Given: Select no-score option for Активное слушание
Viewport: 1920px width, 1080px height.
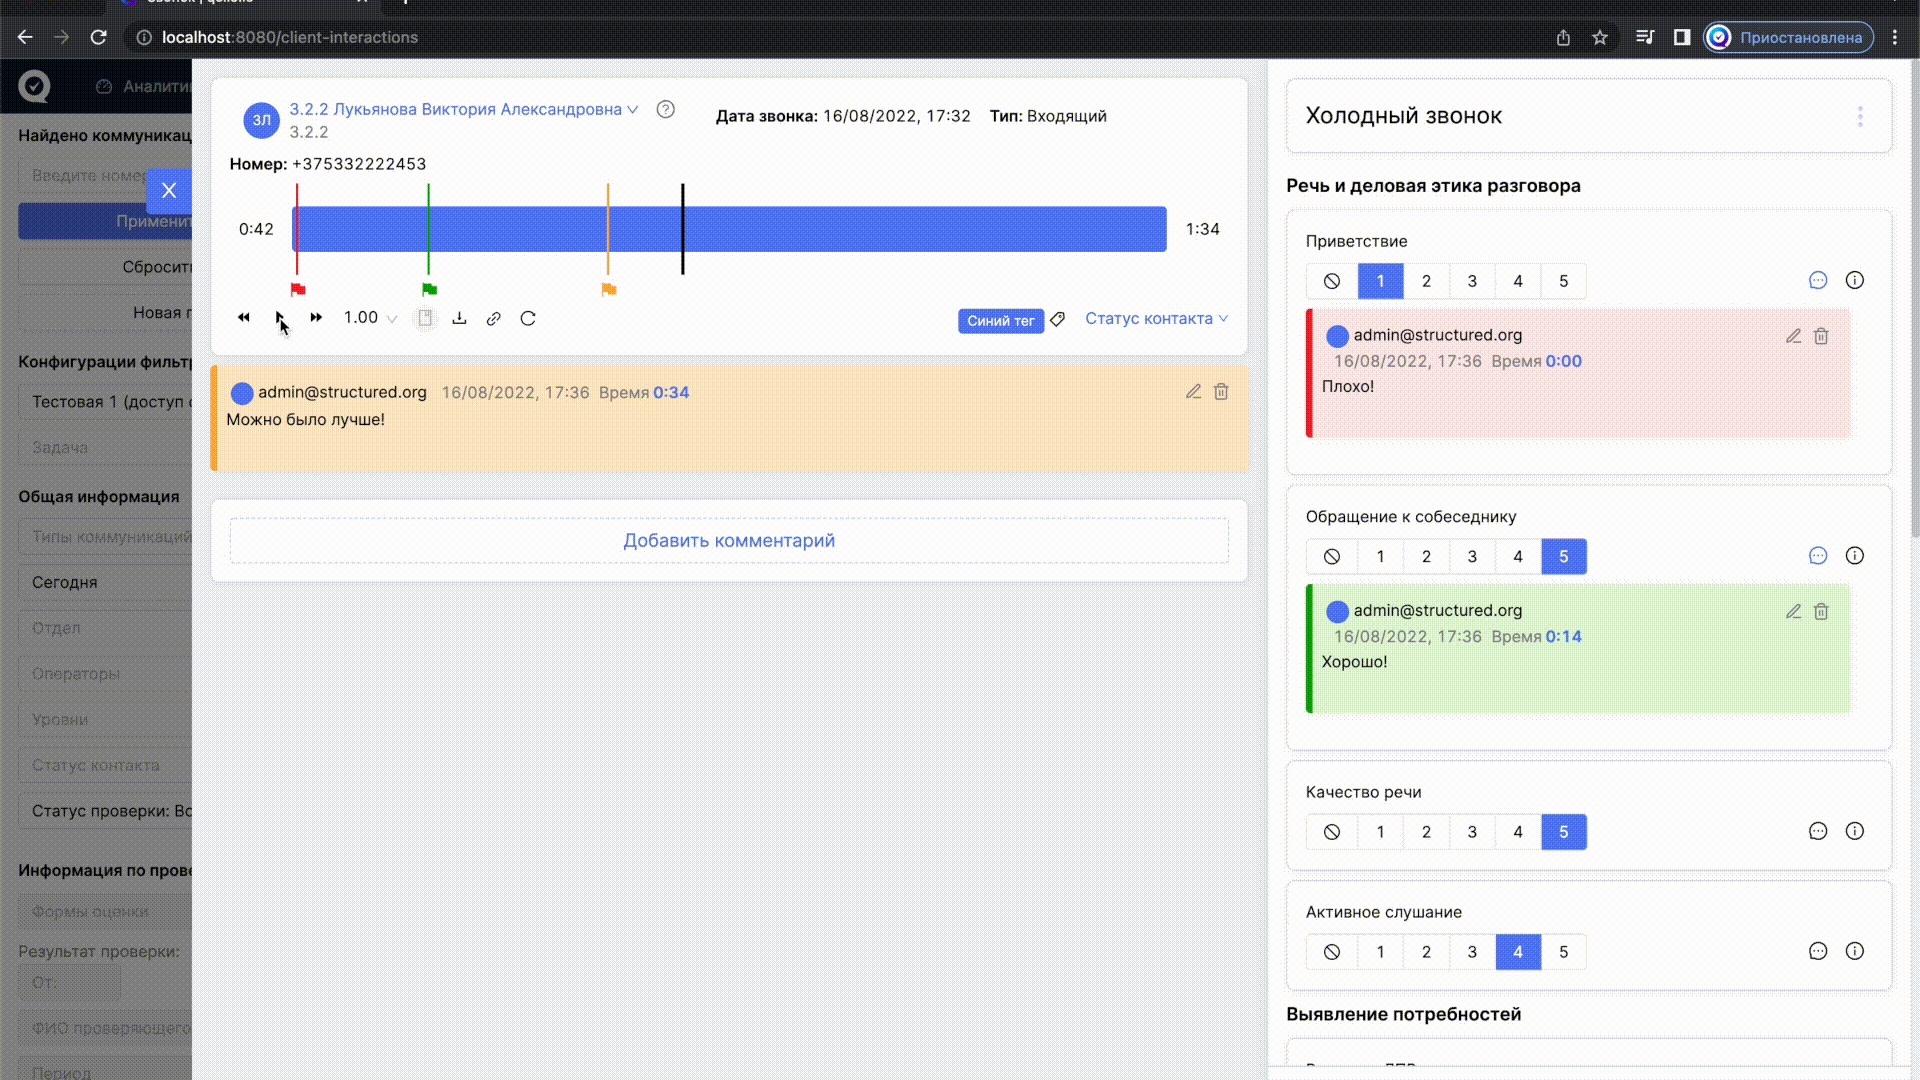Looking at the screenshot, I should point(1332,952).
